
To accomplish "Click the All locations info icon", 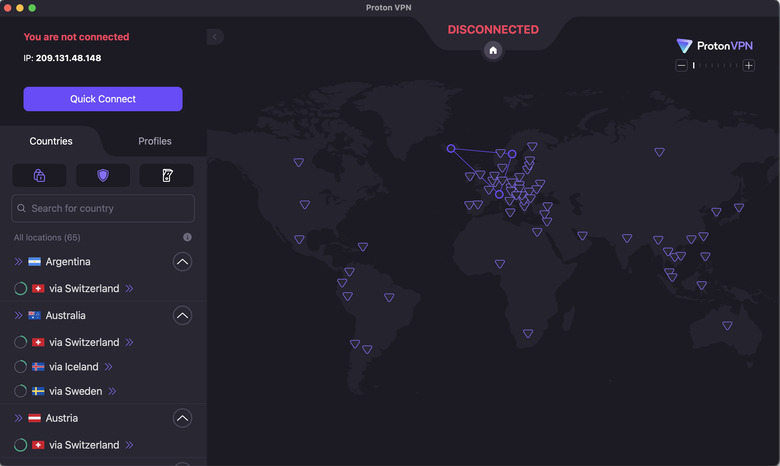I will coord(187,237).
